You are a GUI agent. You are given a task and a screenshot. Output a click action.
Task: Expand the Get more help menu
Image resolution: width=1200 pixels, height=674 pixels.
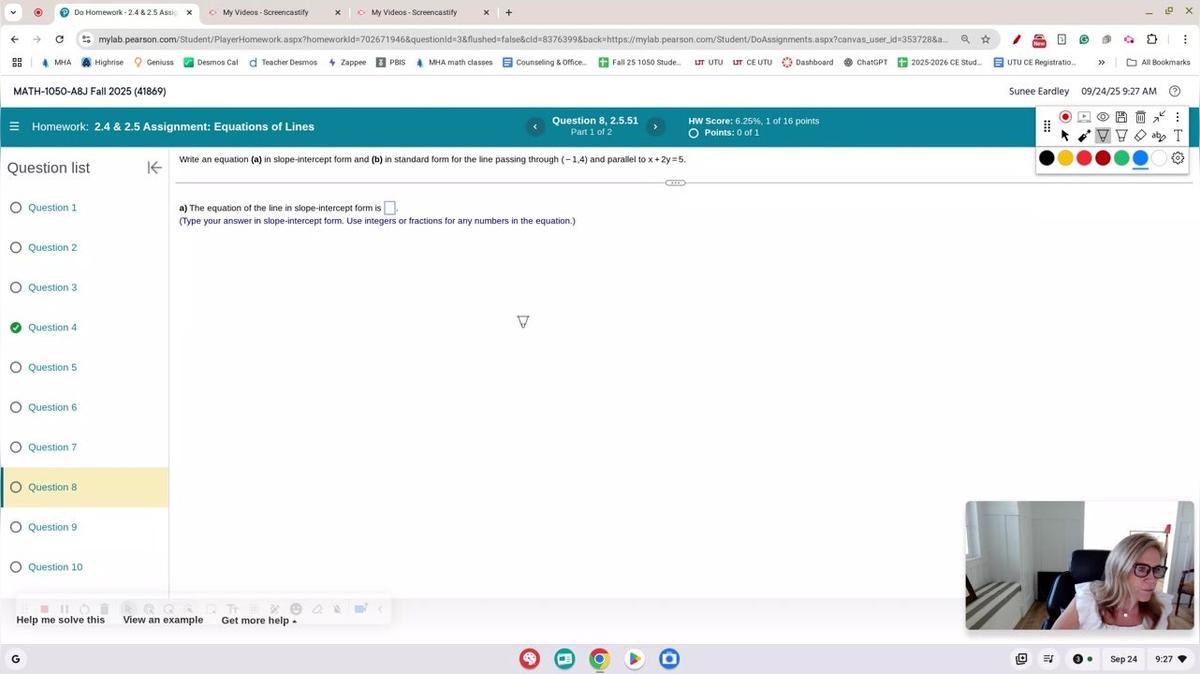pyautogui.click(x=256, y=620)
